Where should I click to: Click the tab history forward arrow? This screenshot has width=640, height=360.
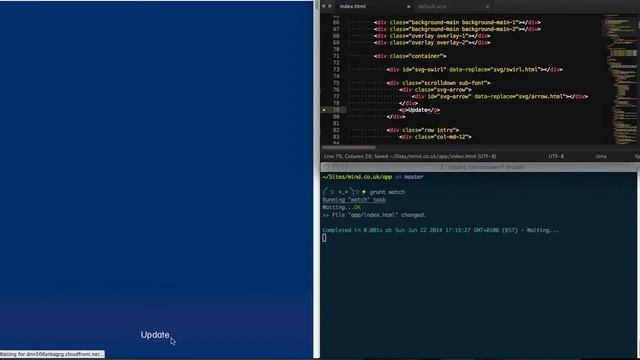click(330, 6)
